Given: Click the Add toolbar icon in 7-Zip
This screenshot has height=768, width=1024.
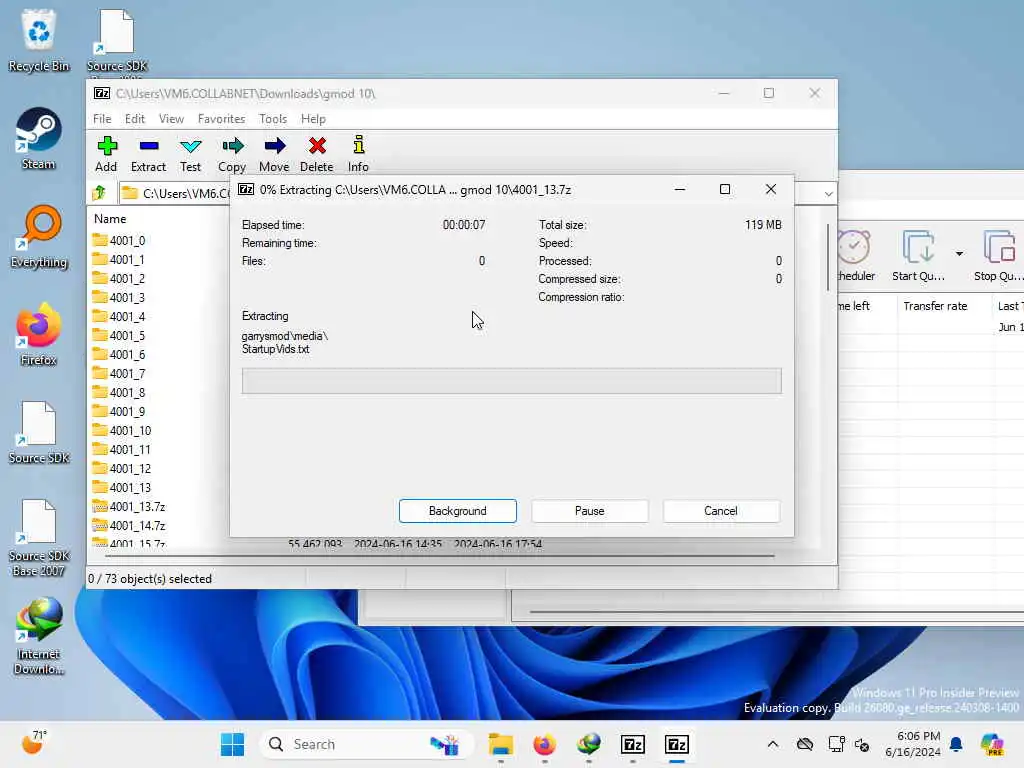Looking at the screenshot, I should [x=106, y=154].
